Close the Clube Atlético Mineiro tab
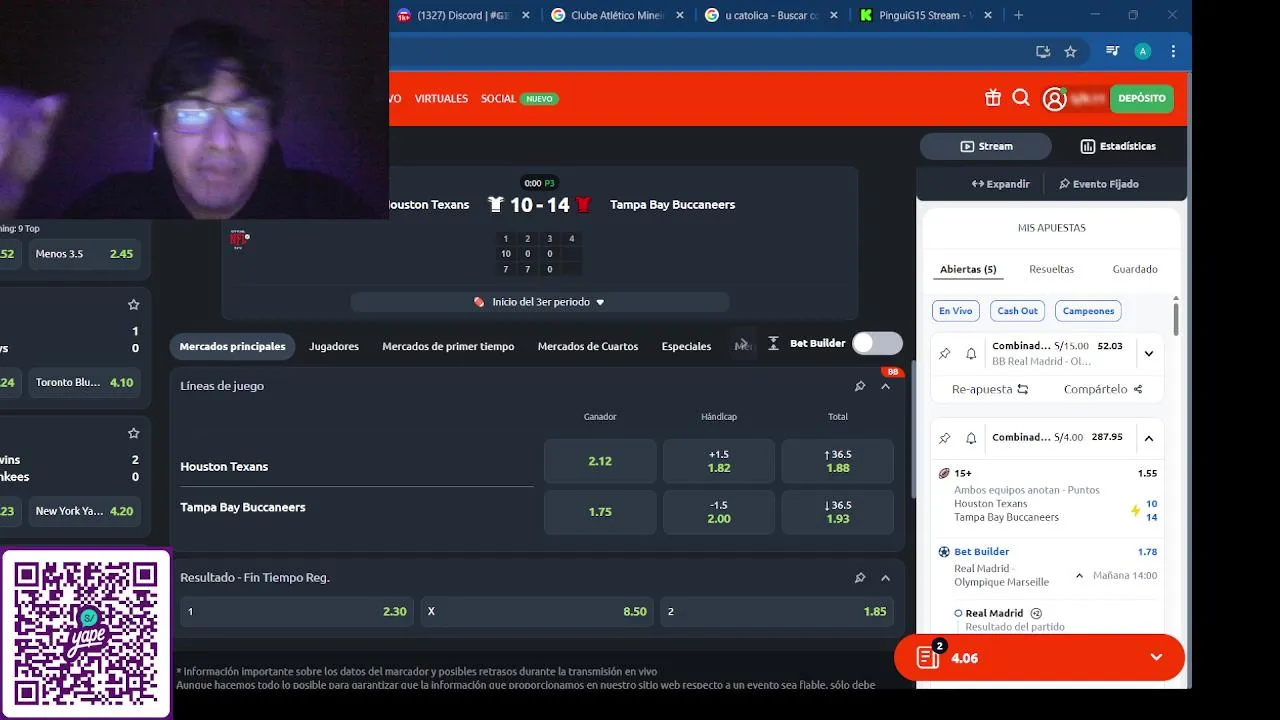The width and height of the screenshot is (1280, 720). click(680, 15)
